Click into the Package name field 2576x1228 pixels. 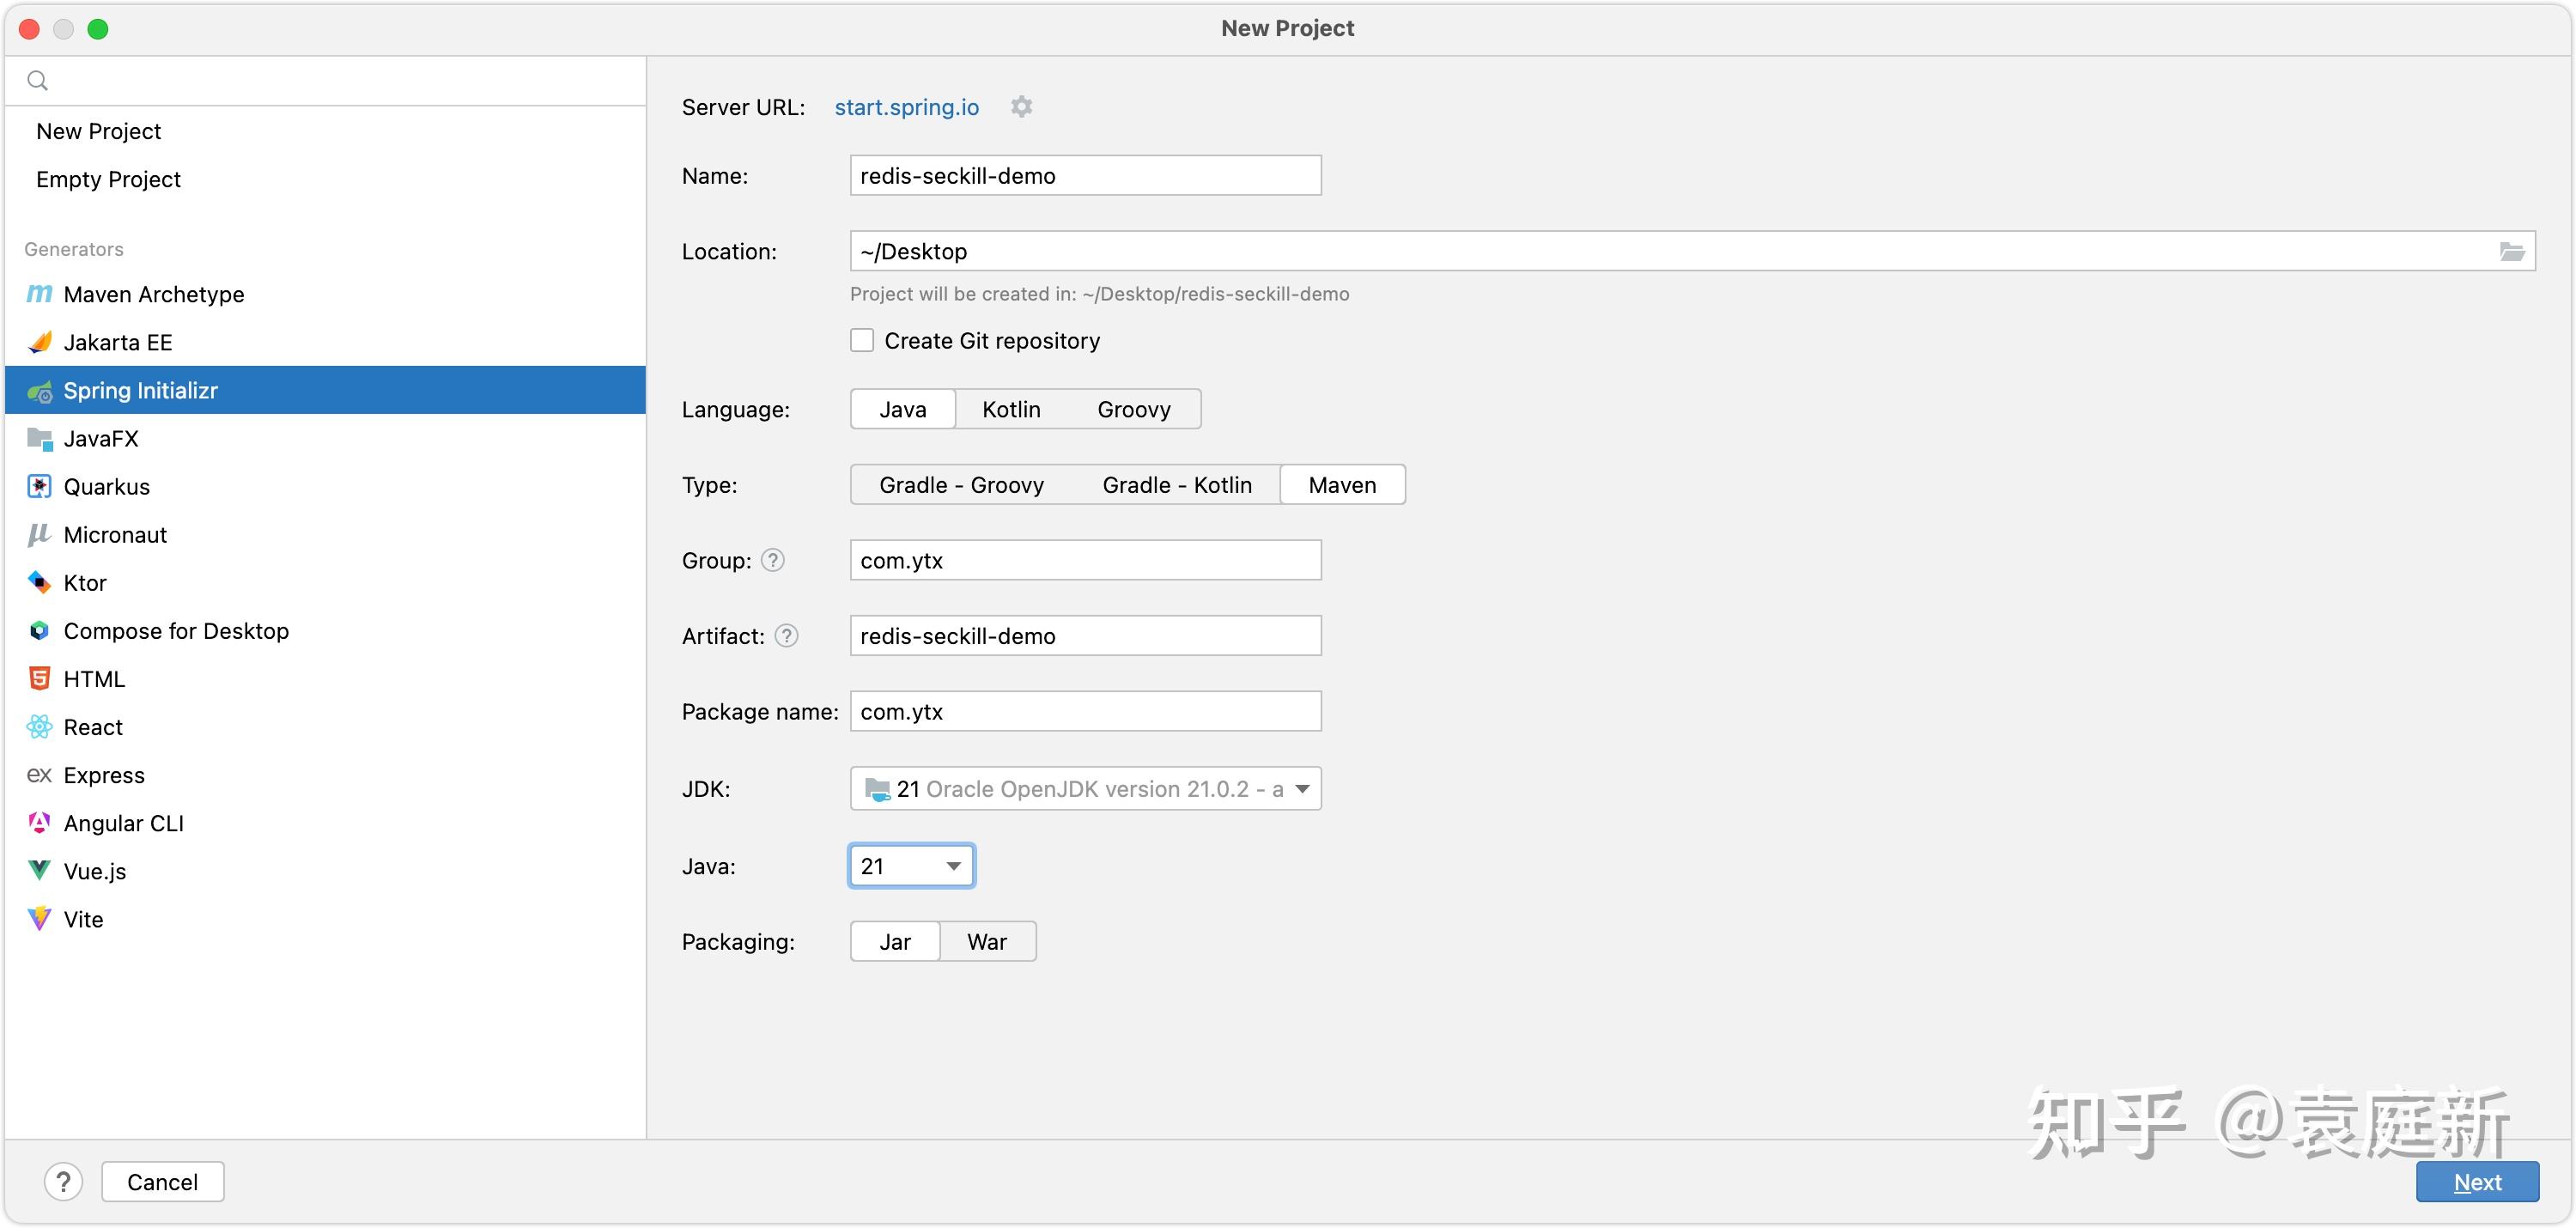1085,712
